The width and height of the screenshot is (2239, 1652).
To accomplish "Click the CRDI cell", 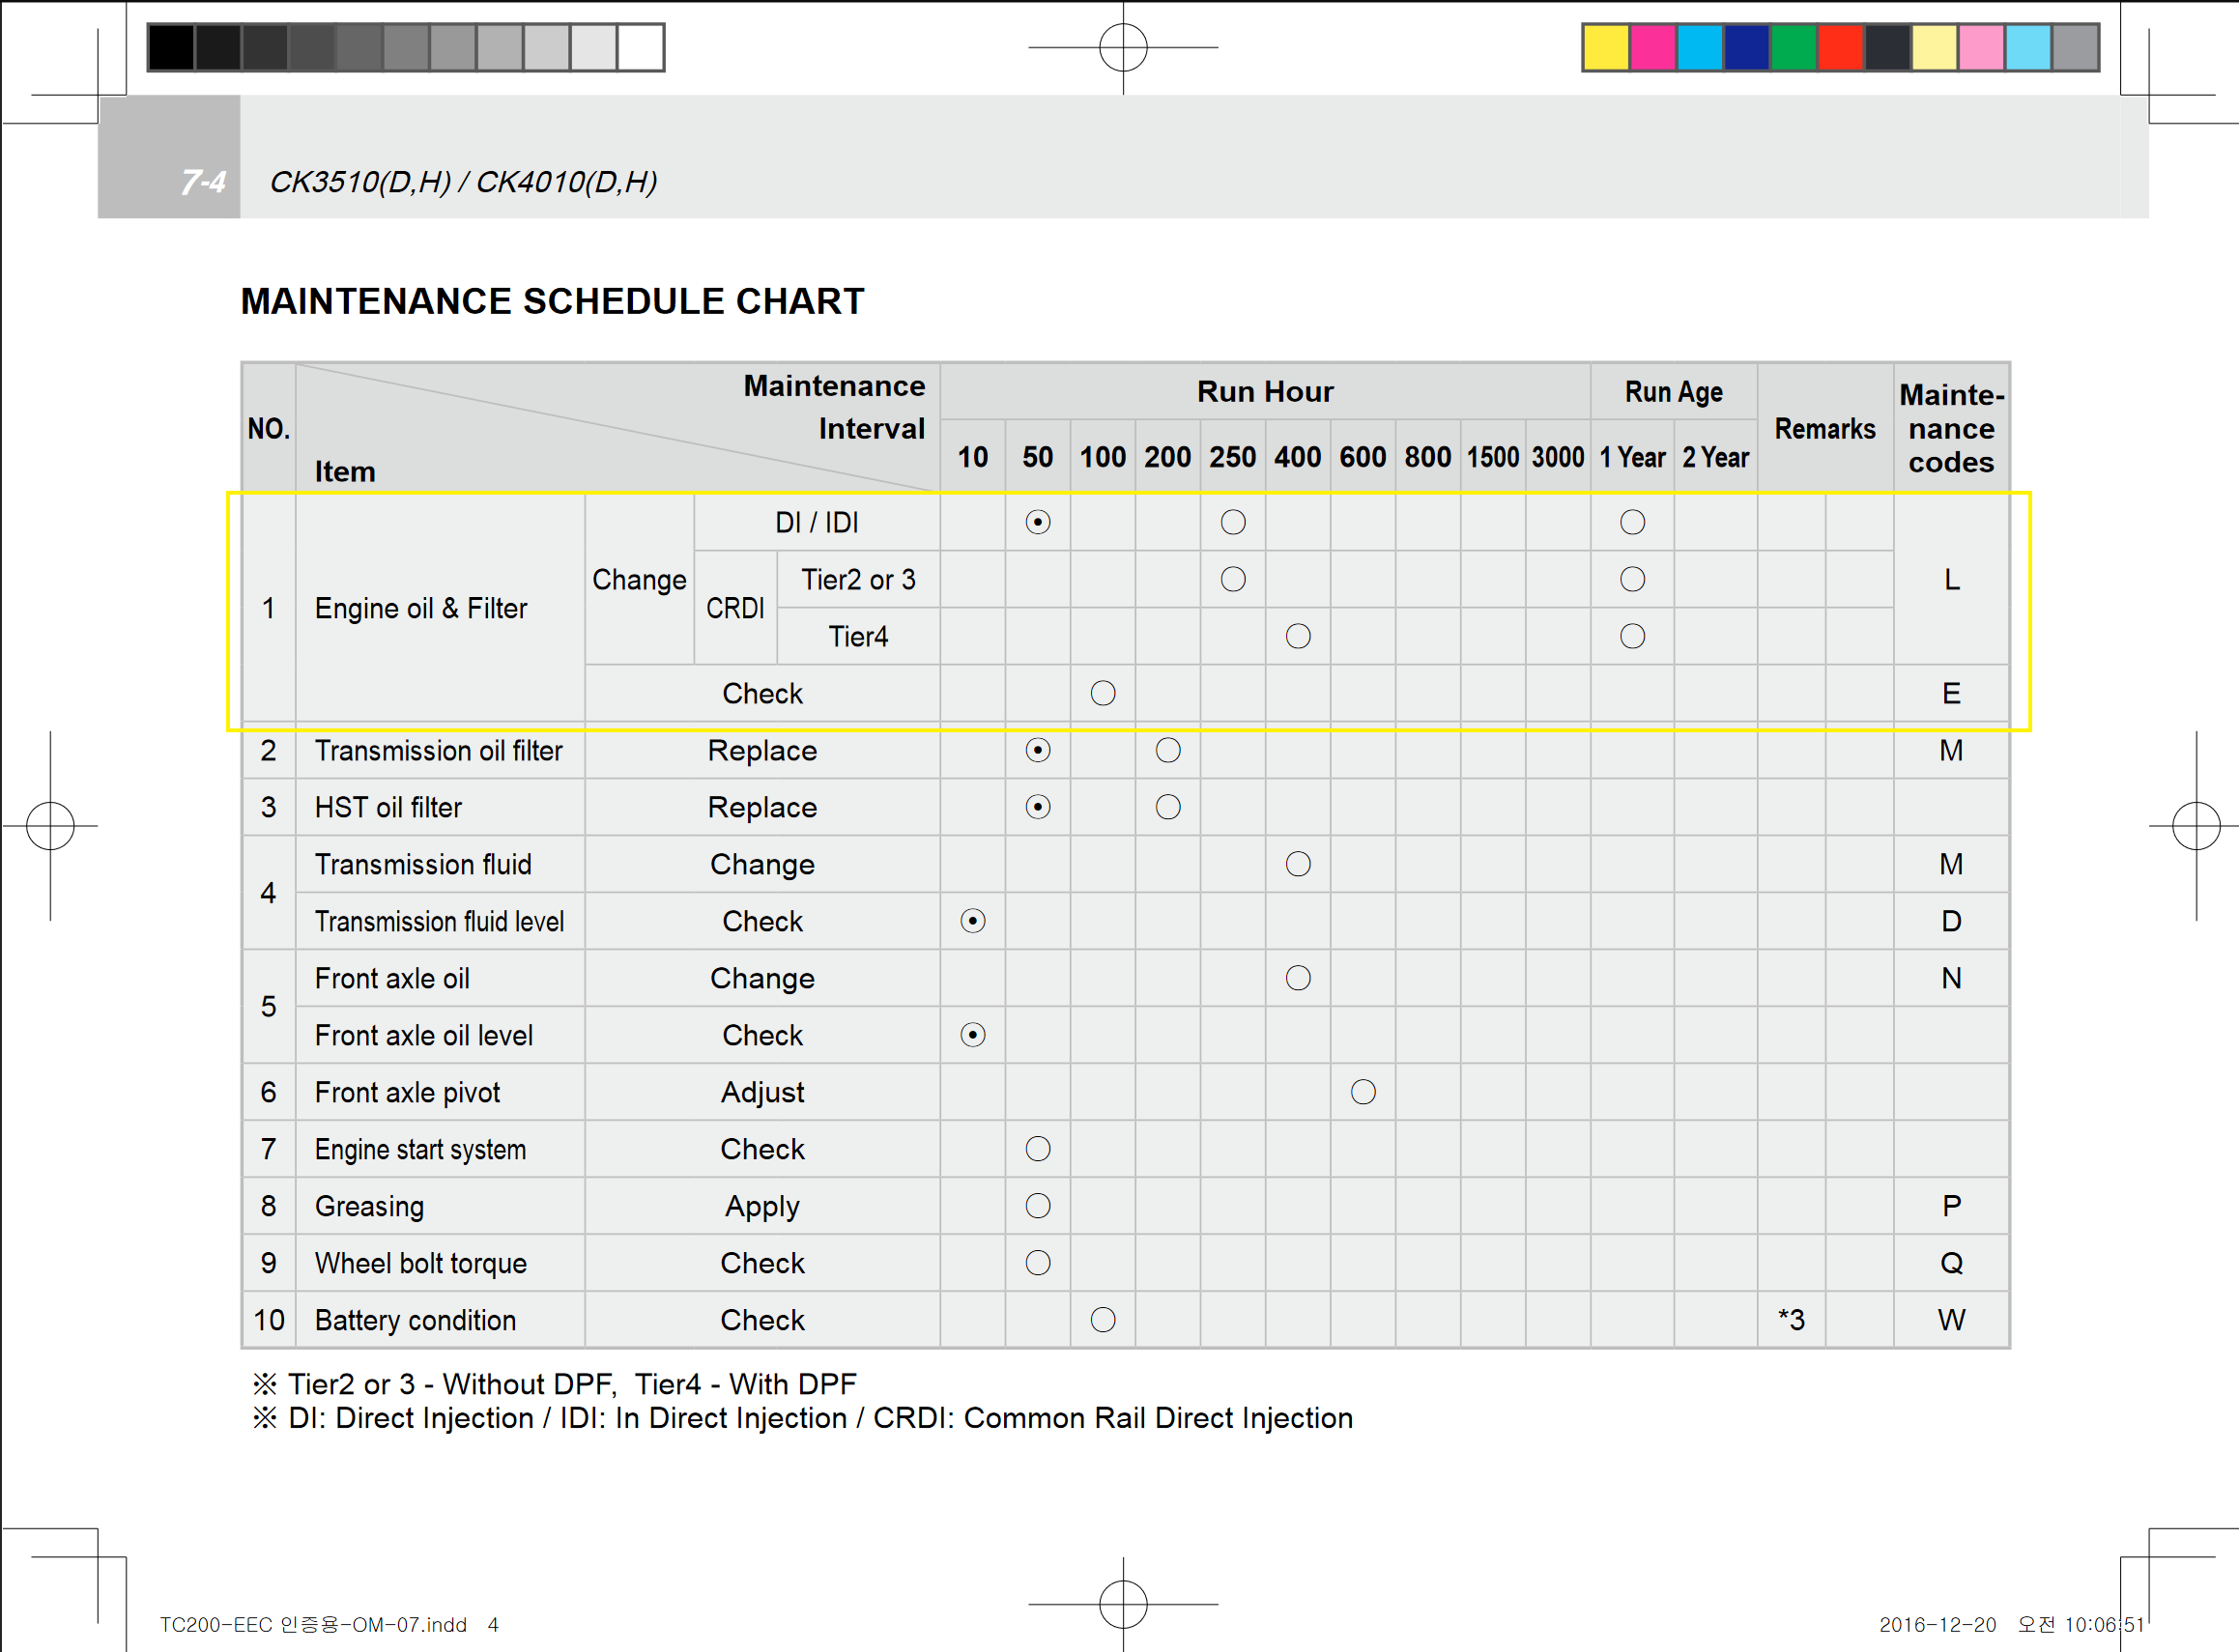I will point(735,608).
